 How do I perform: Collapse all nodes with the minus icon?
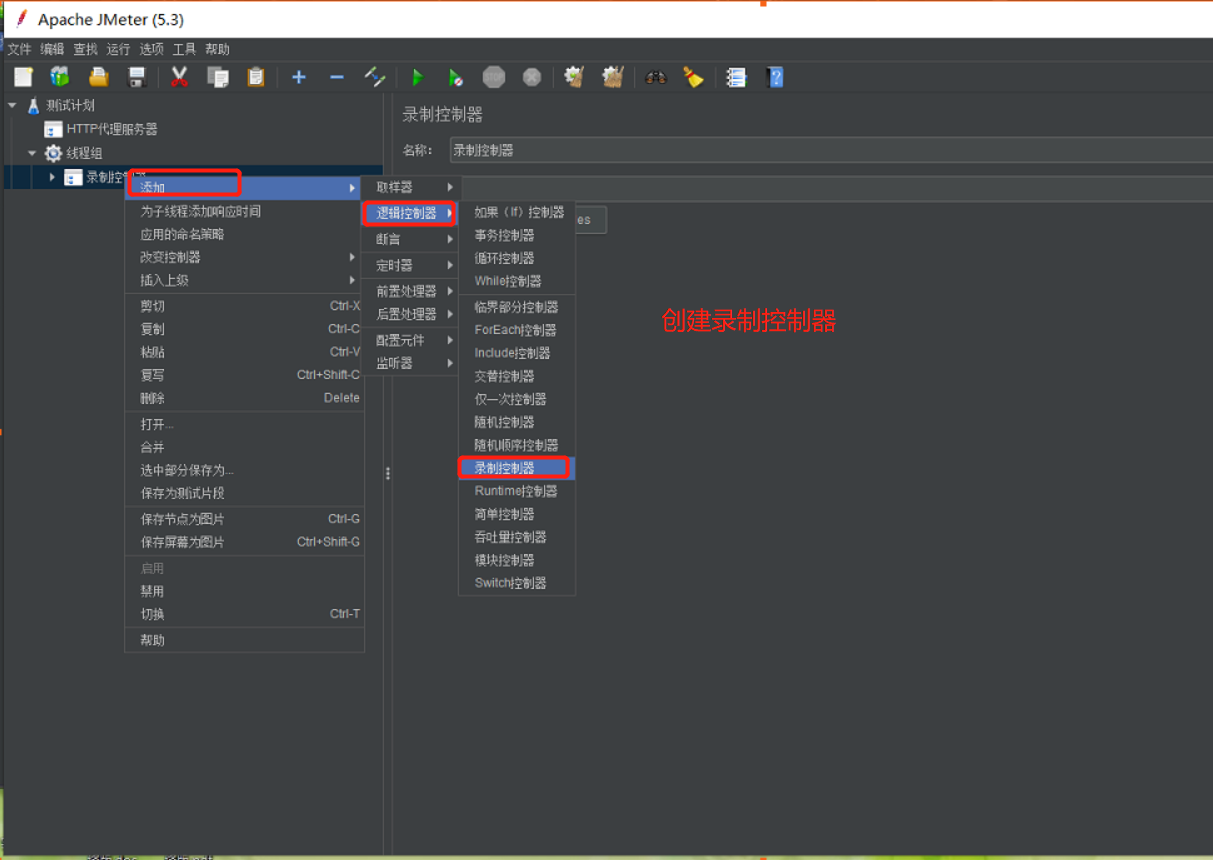coord(337,77)
